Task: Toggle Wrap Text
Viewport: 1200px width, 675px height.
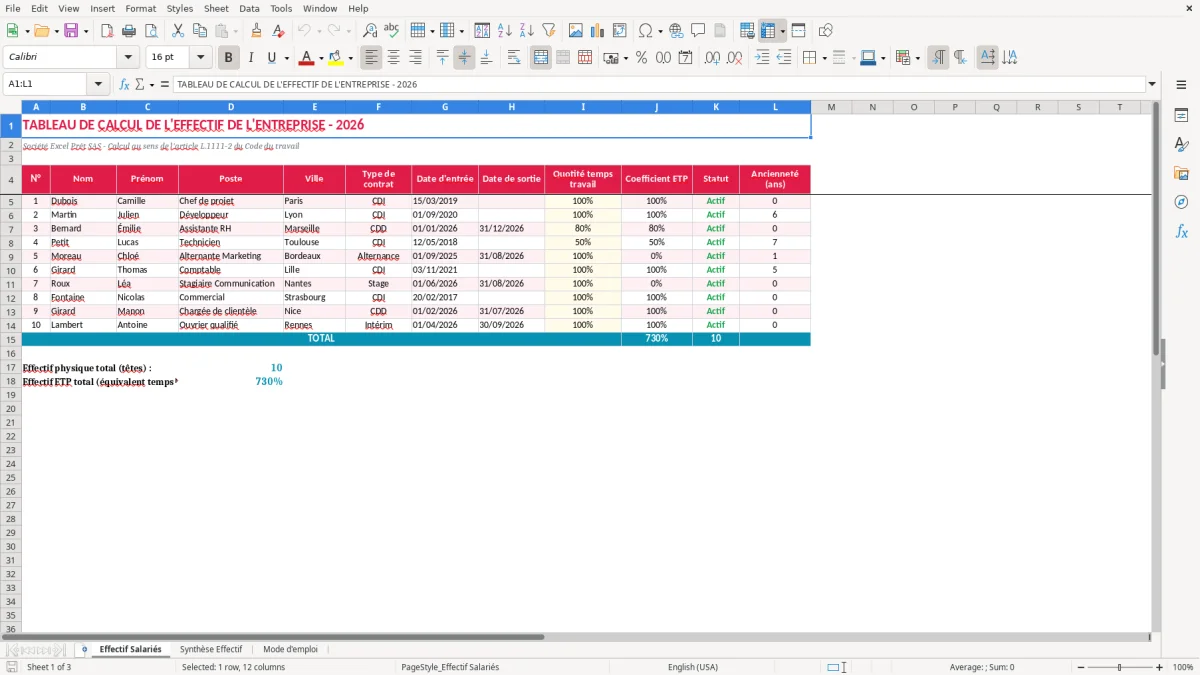Action: (x=514, y=58)
